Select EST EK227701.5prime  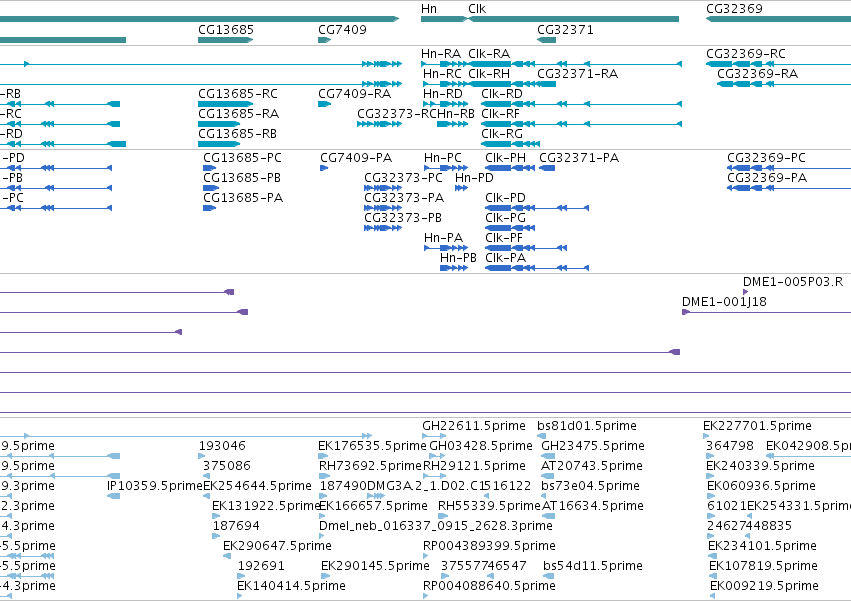point(757,426)
